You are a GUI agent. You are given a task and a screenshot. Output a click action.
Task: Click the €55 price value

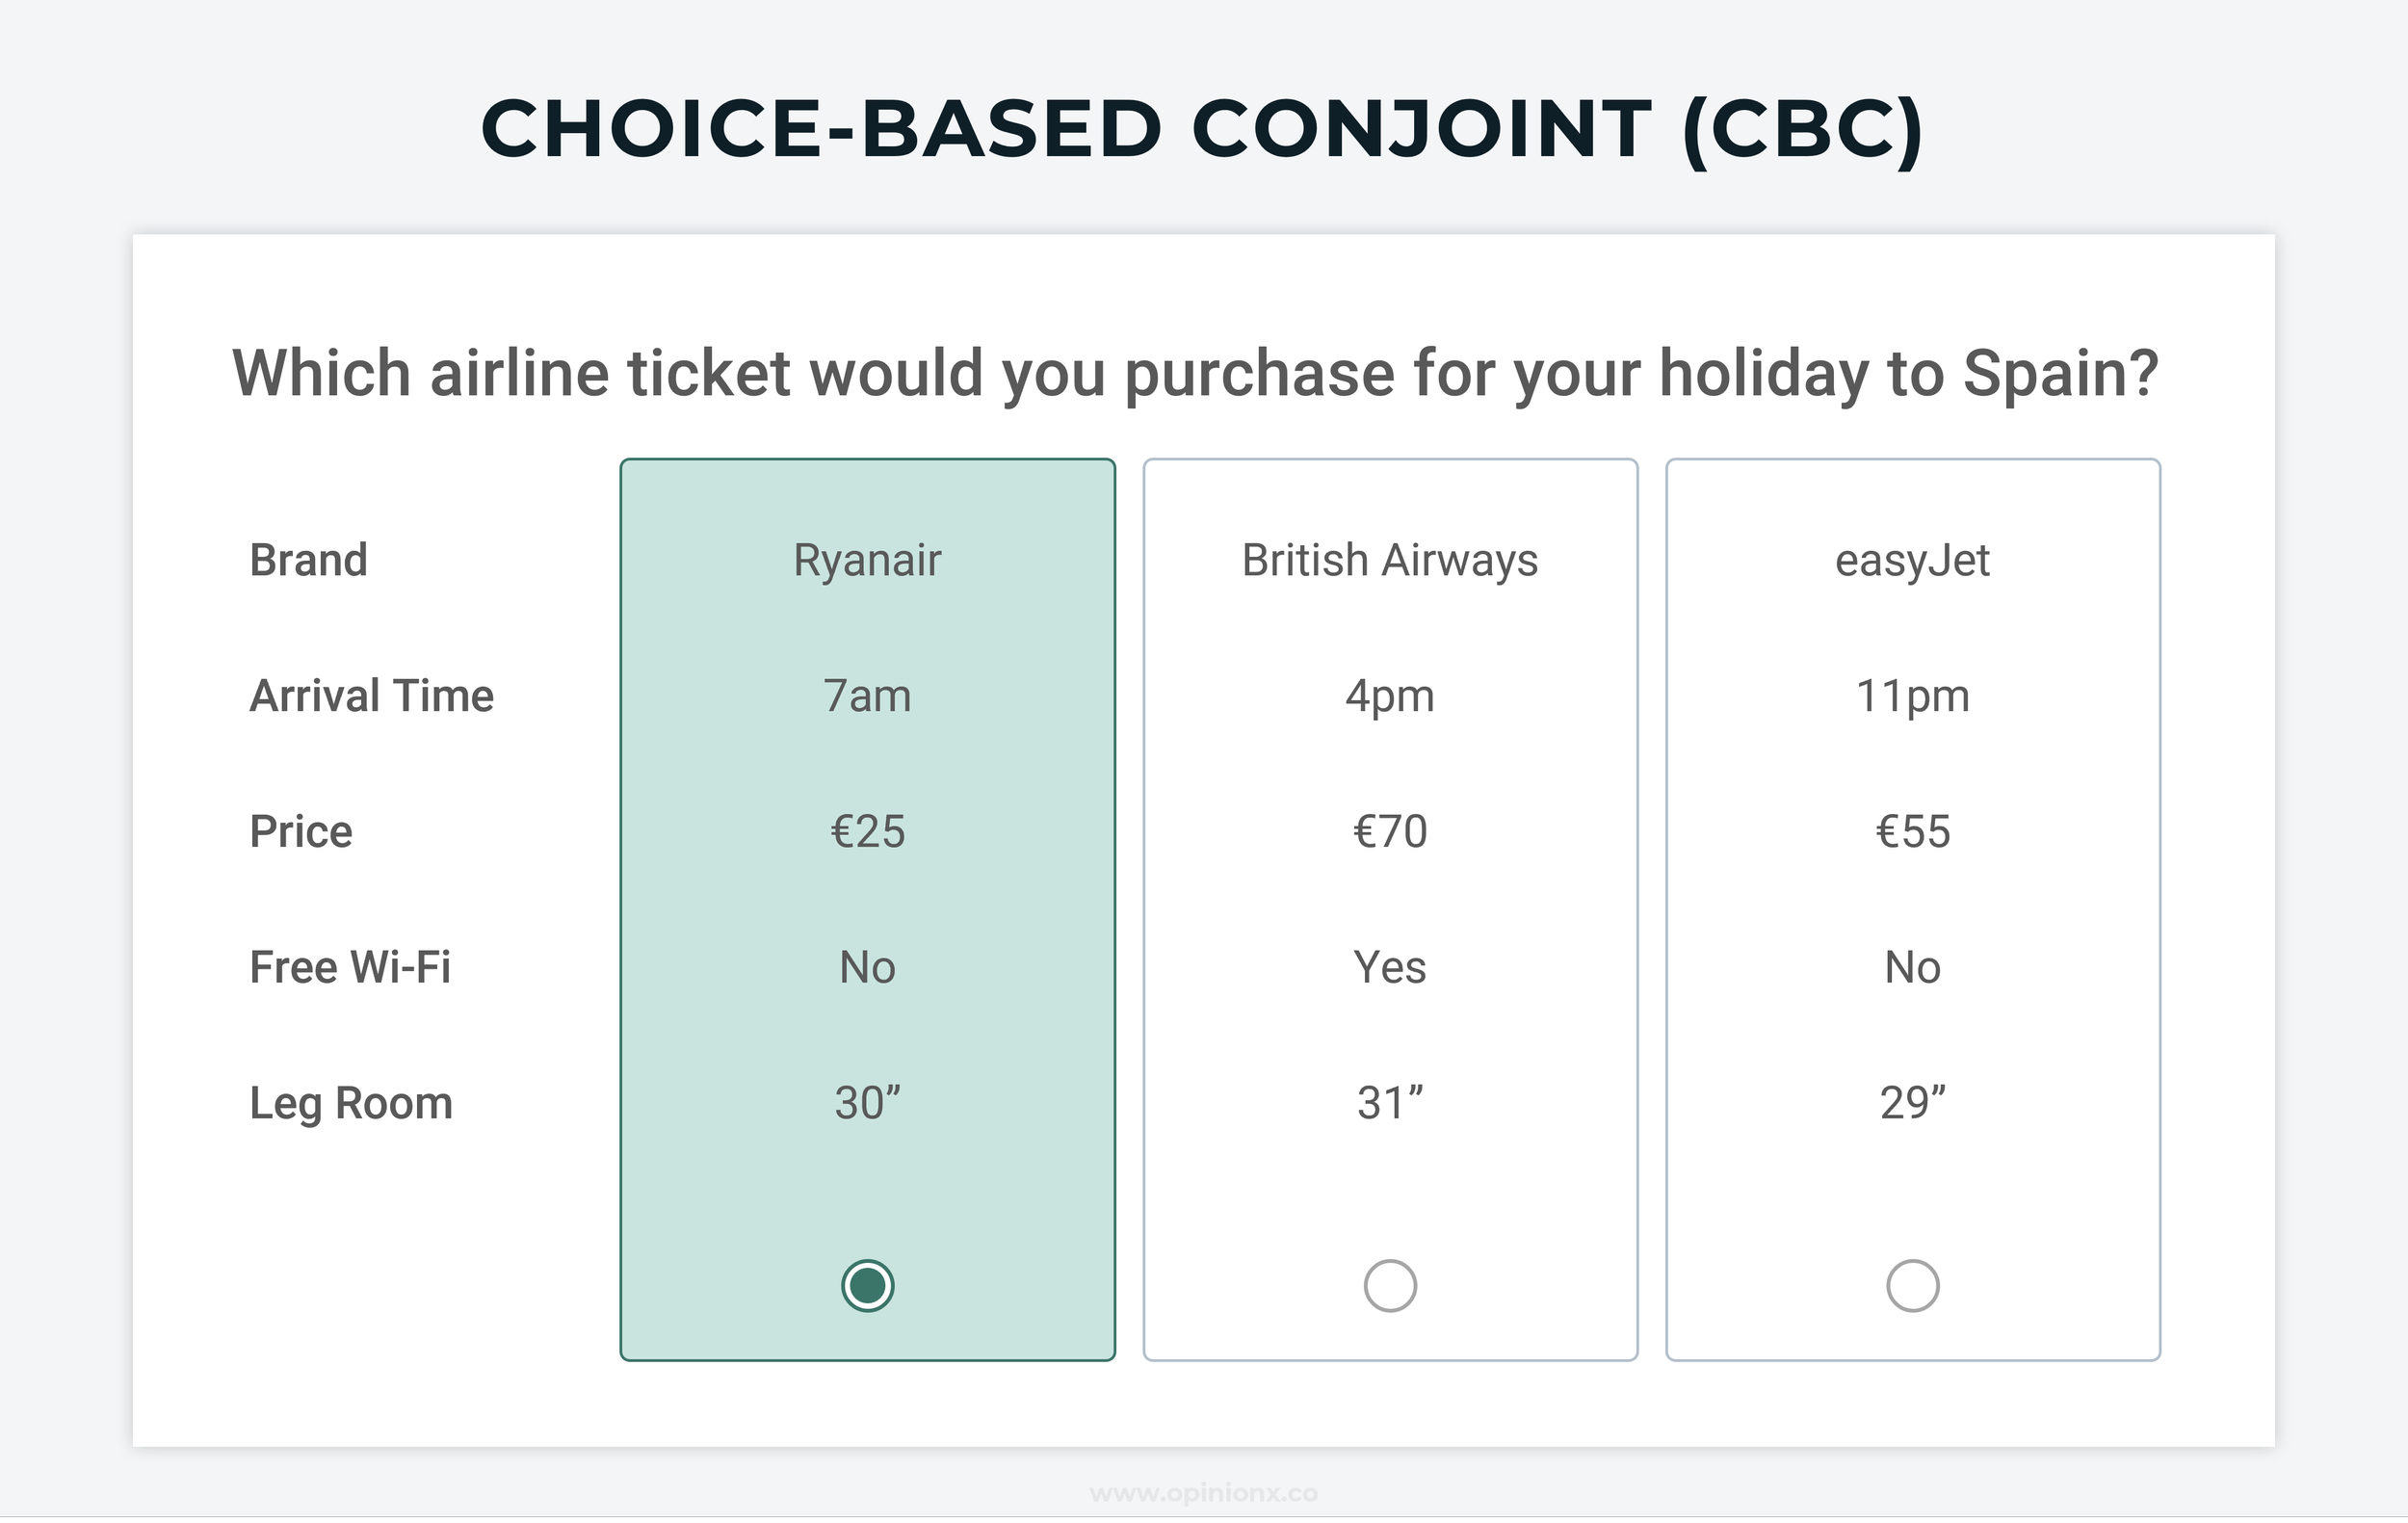pyautogui.click(x=1912, y=832)
